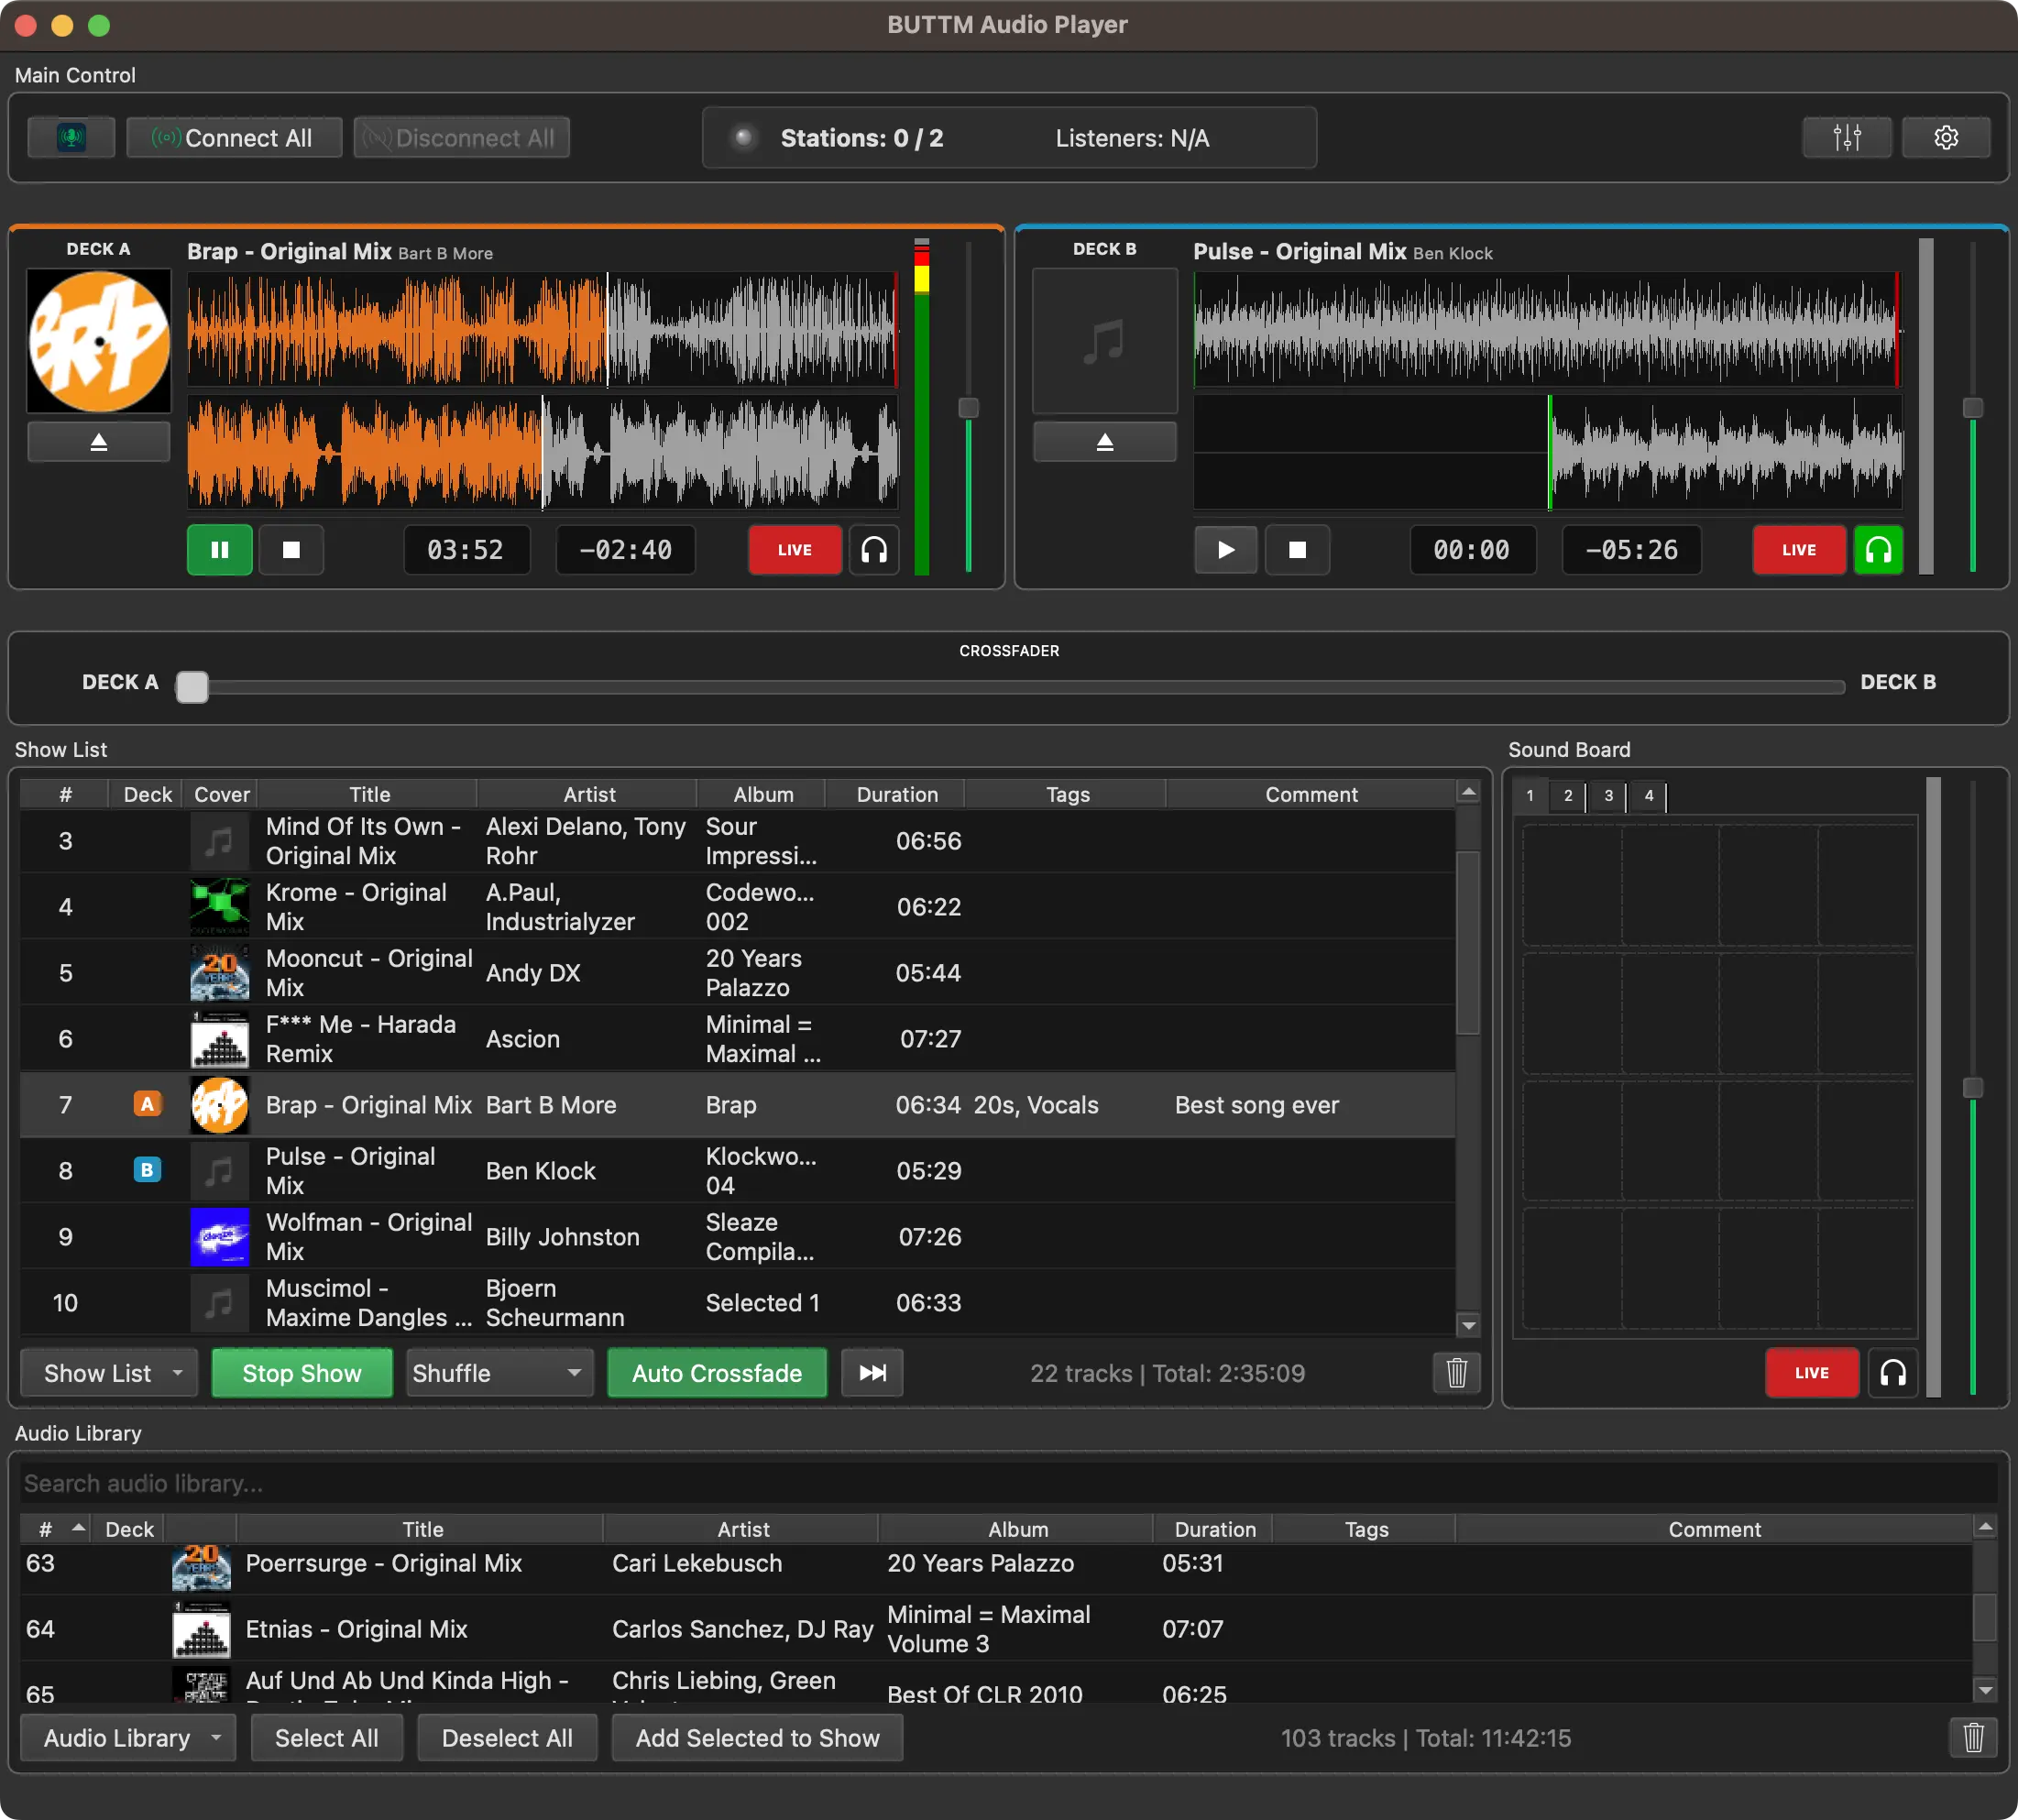The height and width of the screenshot is (1820, 2018).
Task: Open the Audio Library dropdown menu
Action: coord(128,1738)
